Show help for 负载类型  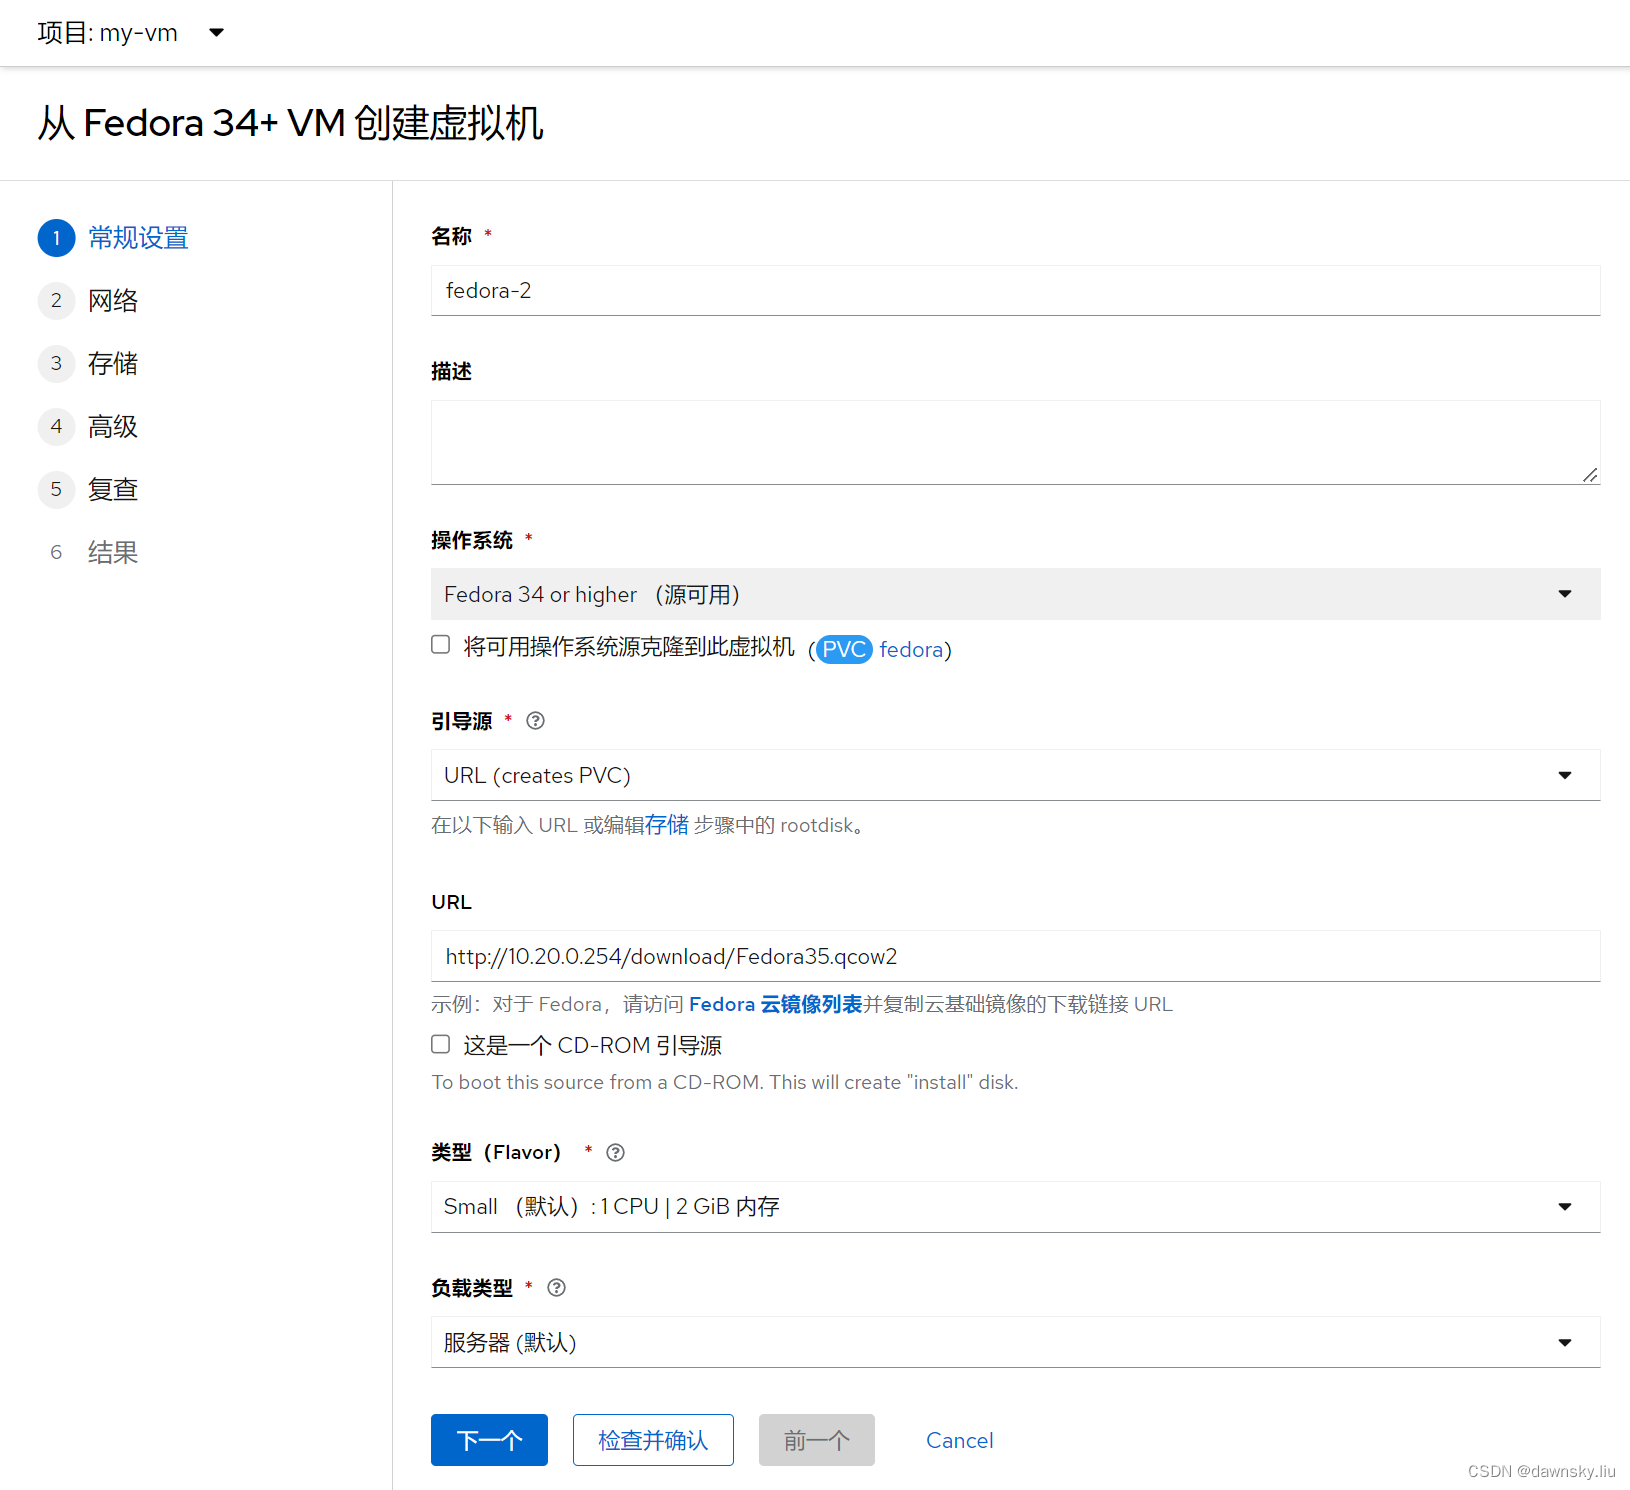click(x=557, y=1288)
